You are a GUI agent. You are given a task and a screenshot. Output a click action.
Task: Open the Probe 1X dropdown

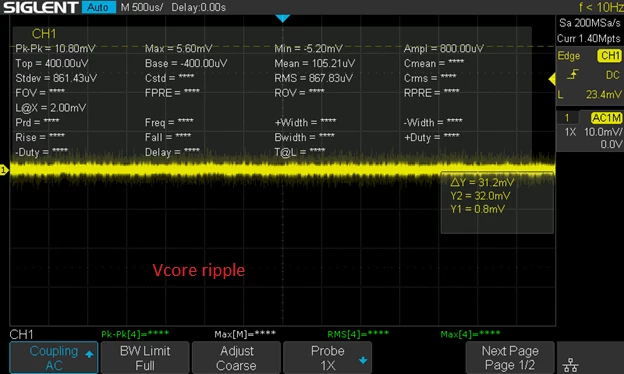tap(327, 358)
